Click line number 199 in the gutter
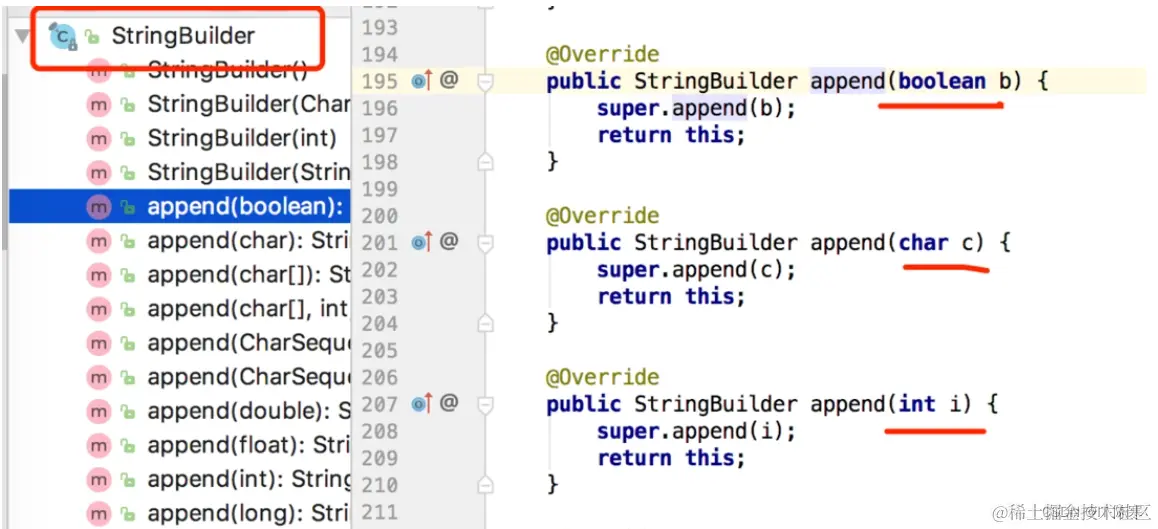This screenshot has width=1158, height=529. [380, 189]
